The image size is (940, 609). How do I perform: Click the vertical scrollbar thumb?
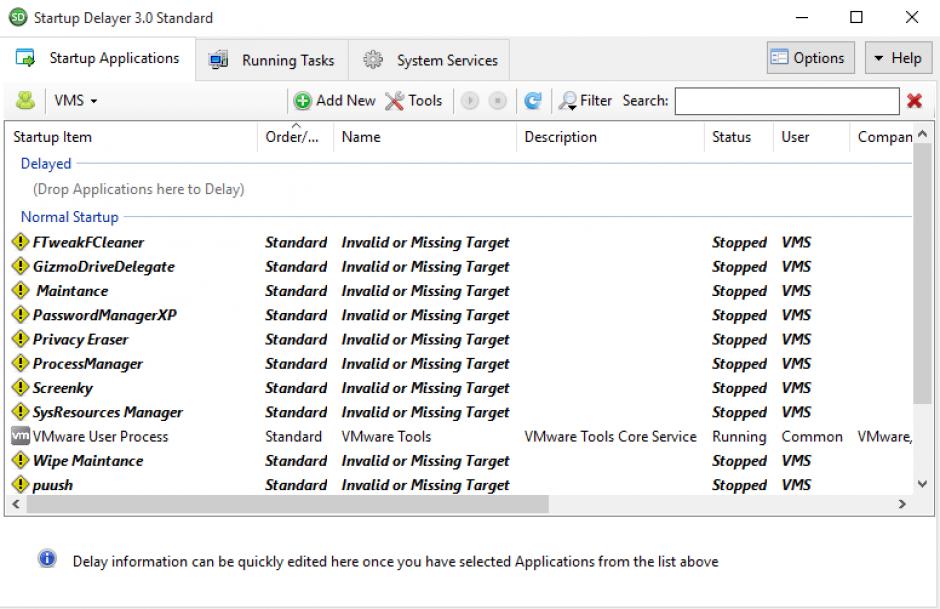pos(923,274)
